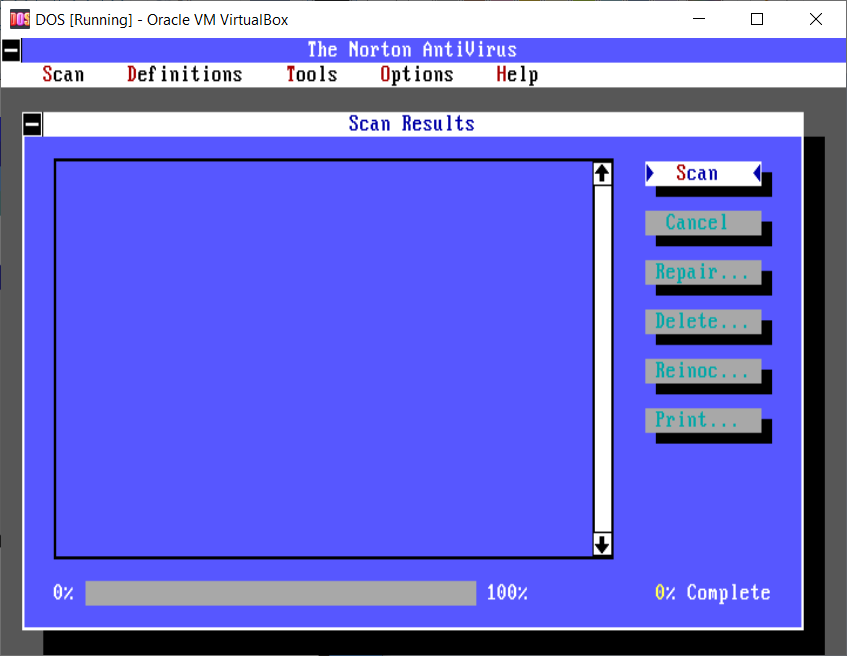
Task: Maximize the VirtualBox window
Action: coord(757,19)
